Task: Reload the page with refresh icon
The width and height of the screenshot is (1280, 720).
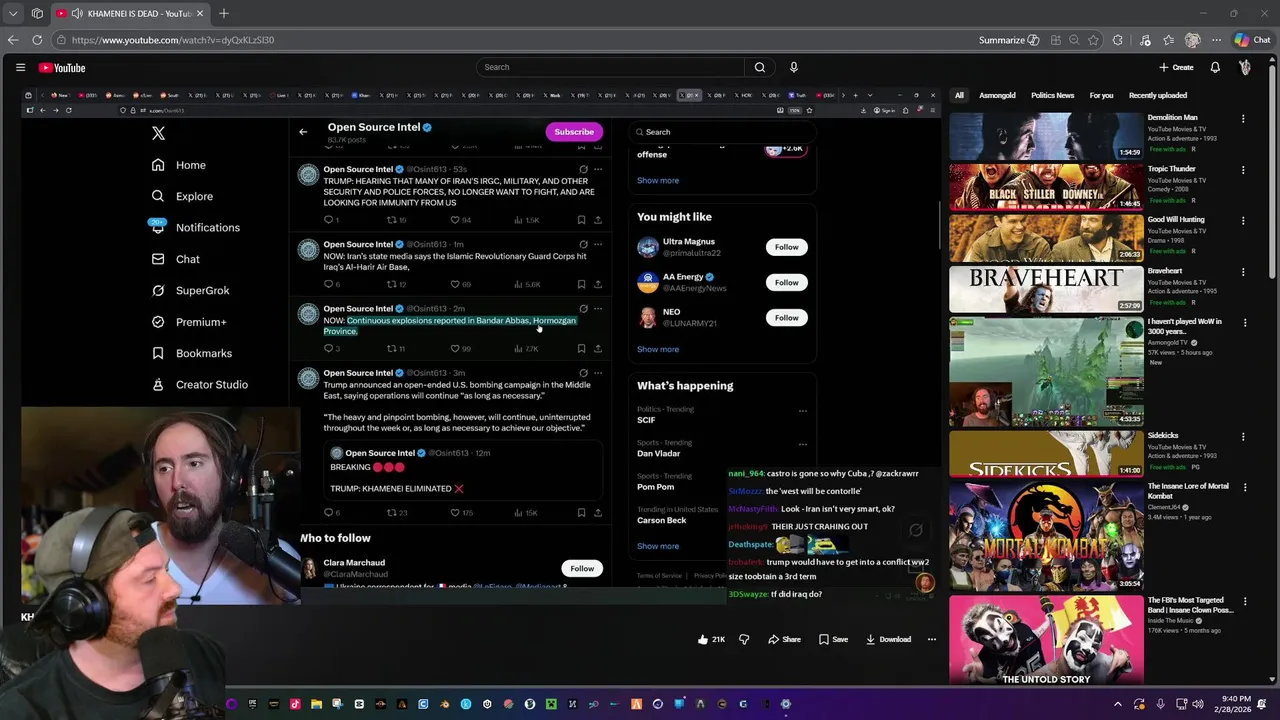Action: point(37,40)
